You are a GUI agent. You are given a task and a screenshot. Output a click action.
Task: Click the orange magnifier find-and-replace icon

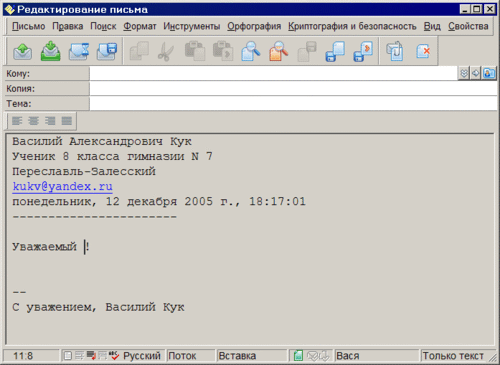279,51
